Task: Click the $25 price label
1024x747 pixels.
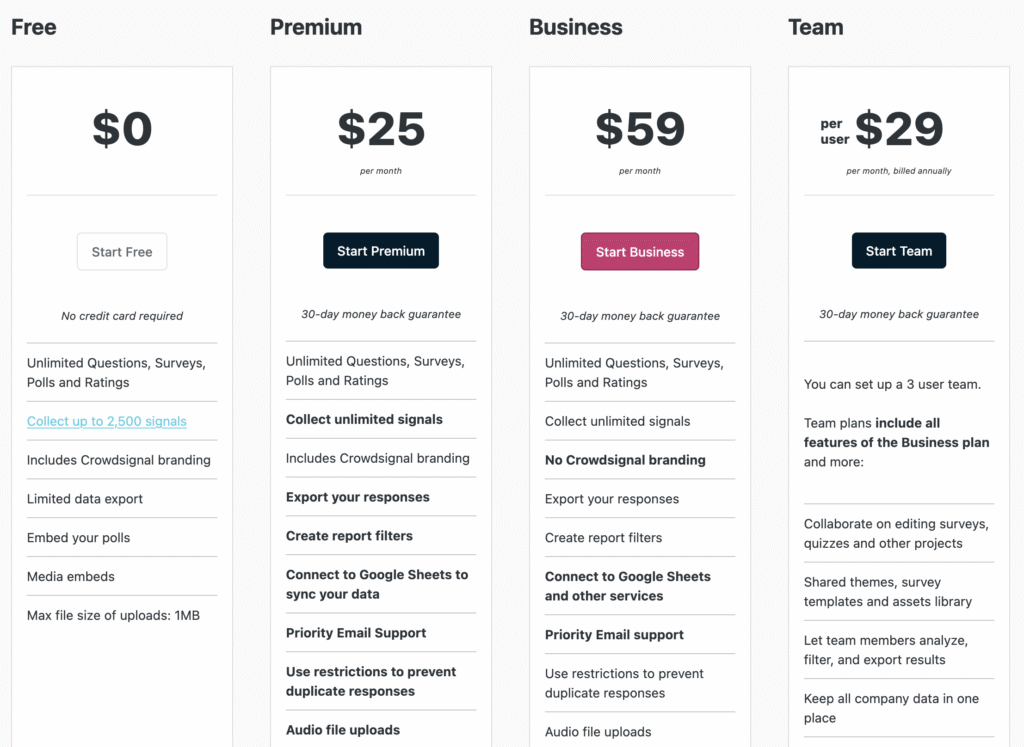Action: (380, 128)
